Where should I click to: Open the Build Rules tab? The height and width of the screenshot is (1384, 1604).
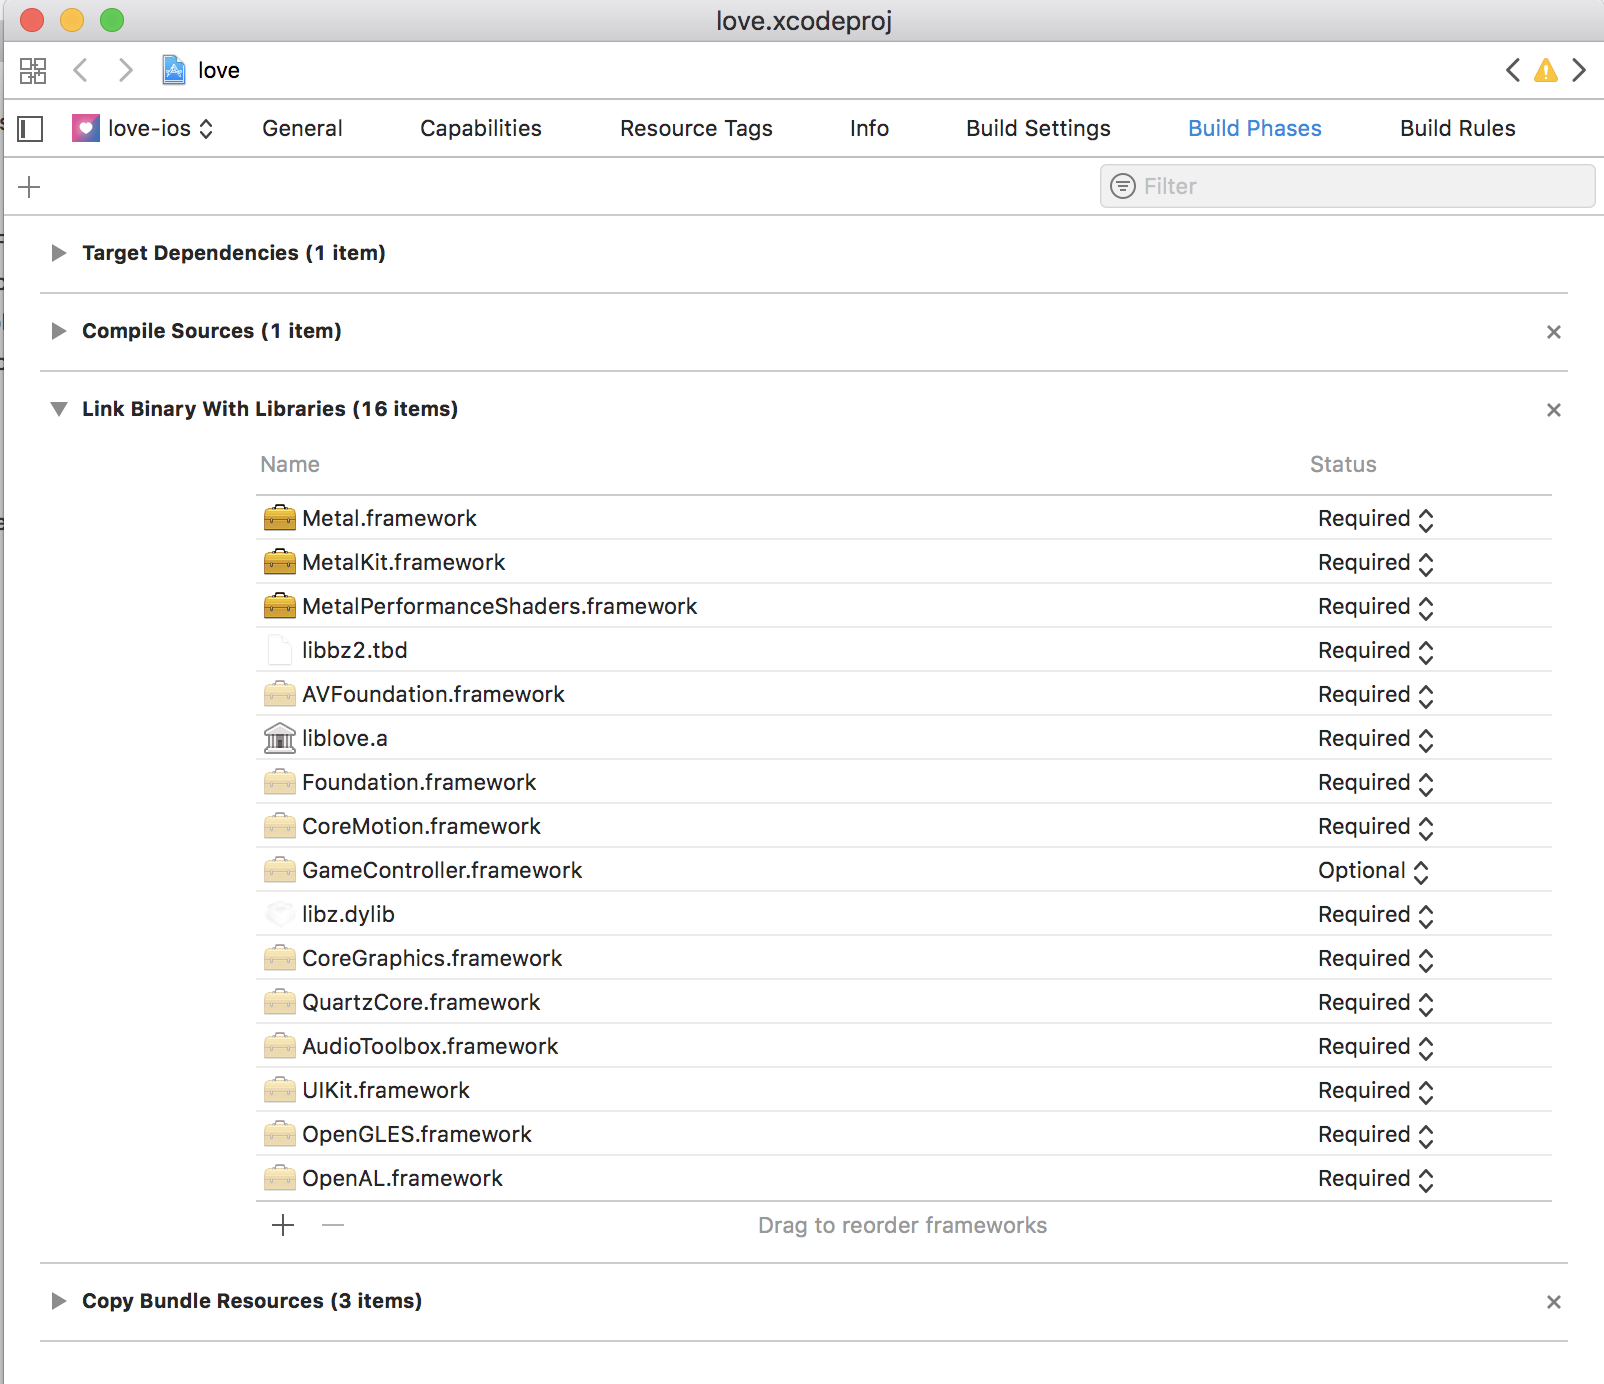(x=1458, y=128)
